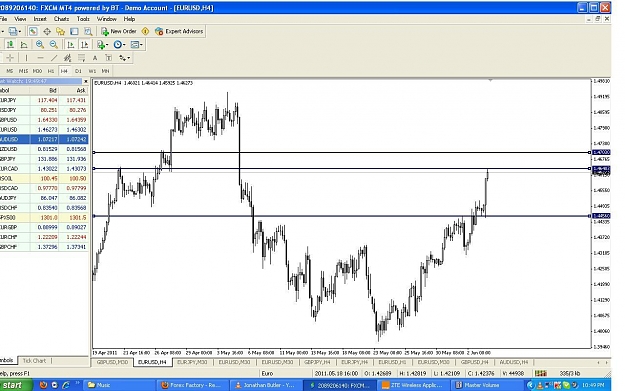The image size is (625, 391).
Task: Click the SPX500 ask 1301.5
Action: click(77, 218)
